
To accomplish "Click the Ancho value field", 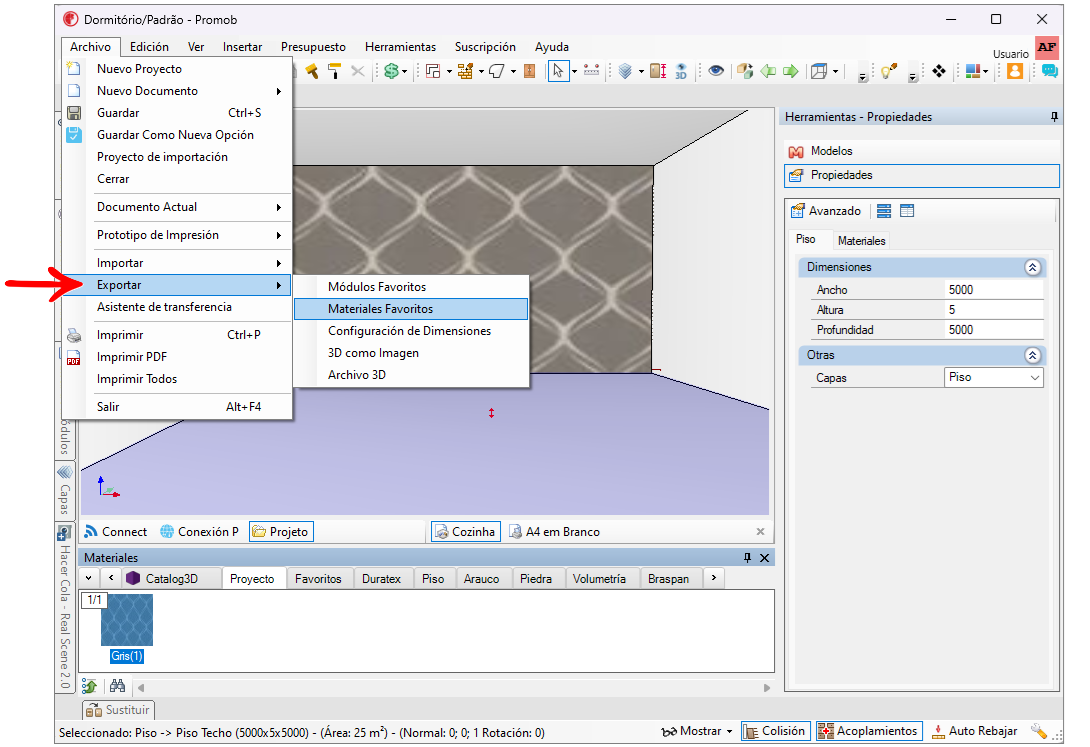I will 993,290.
